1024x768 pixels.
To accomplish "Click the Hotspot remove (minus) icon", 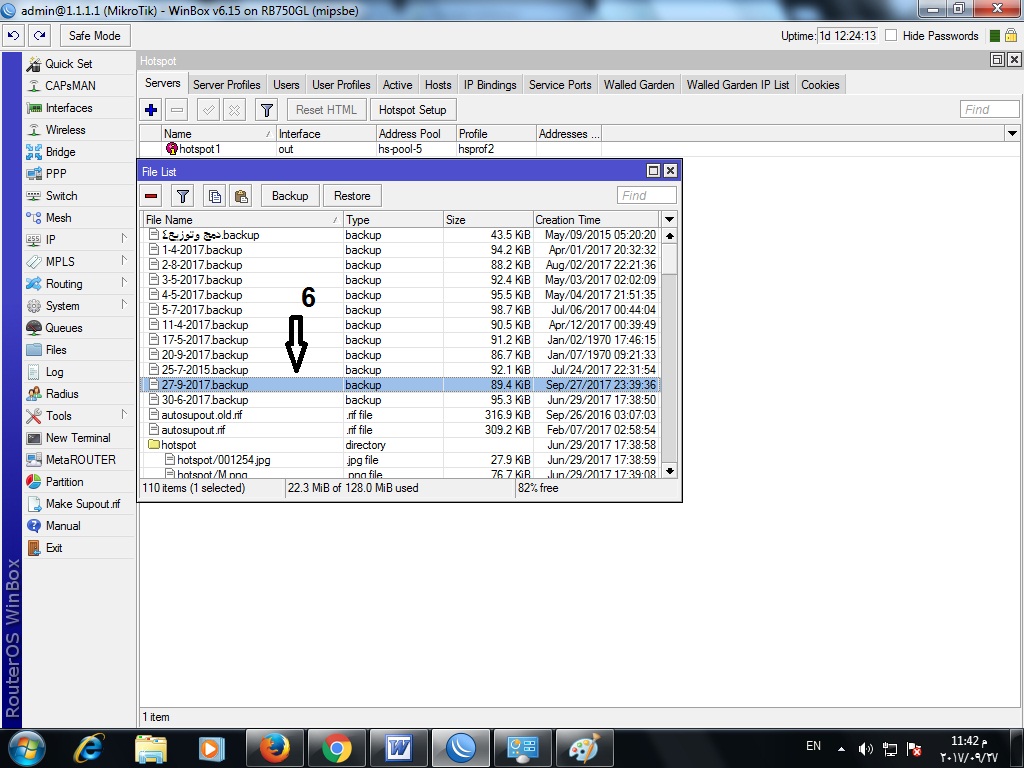I will (x=177, y=110).
